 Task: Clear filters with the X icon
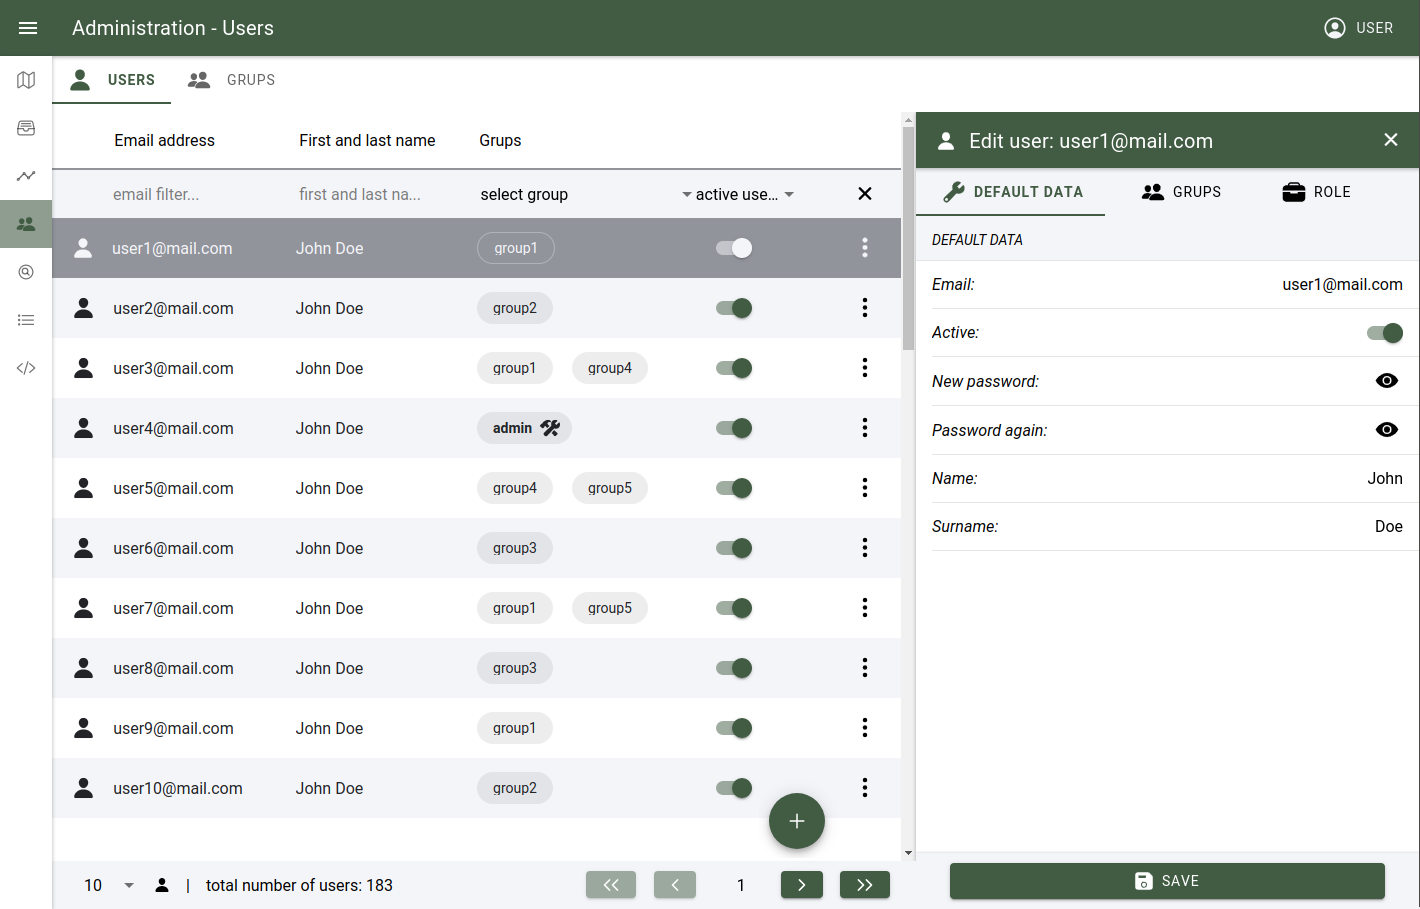(865, 194)
